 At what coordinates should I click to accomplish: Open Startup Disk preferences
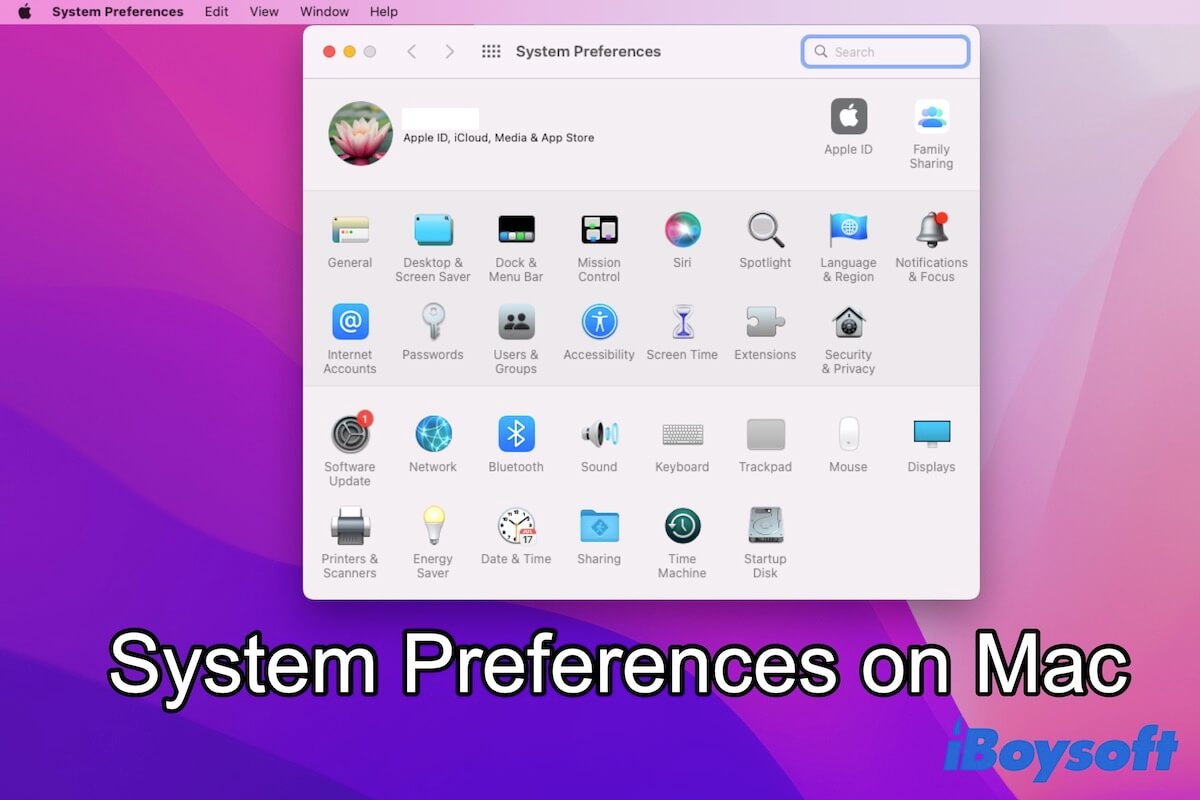pyautogui.click(x=765, y=527)
